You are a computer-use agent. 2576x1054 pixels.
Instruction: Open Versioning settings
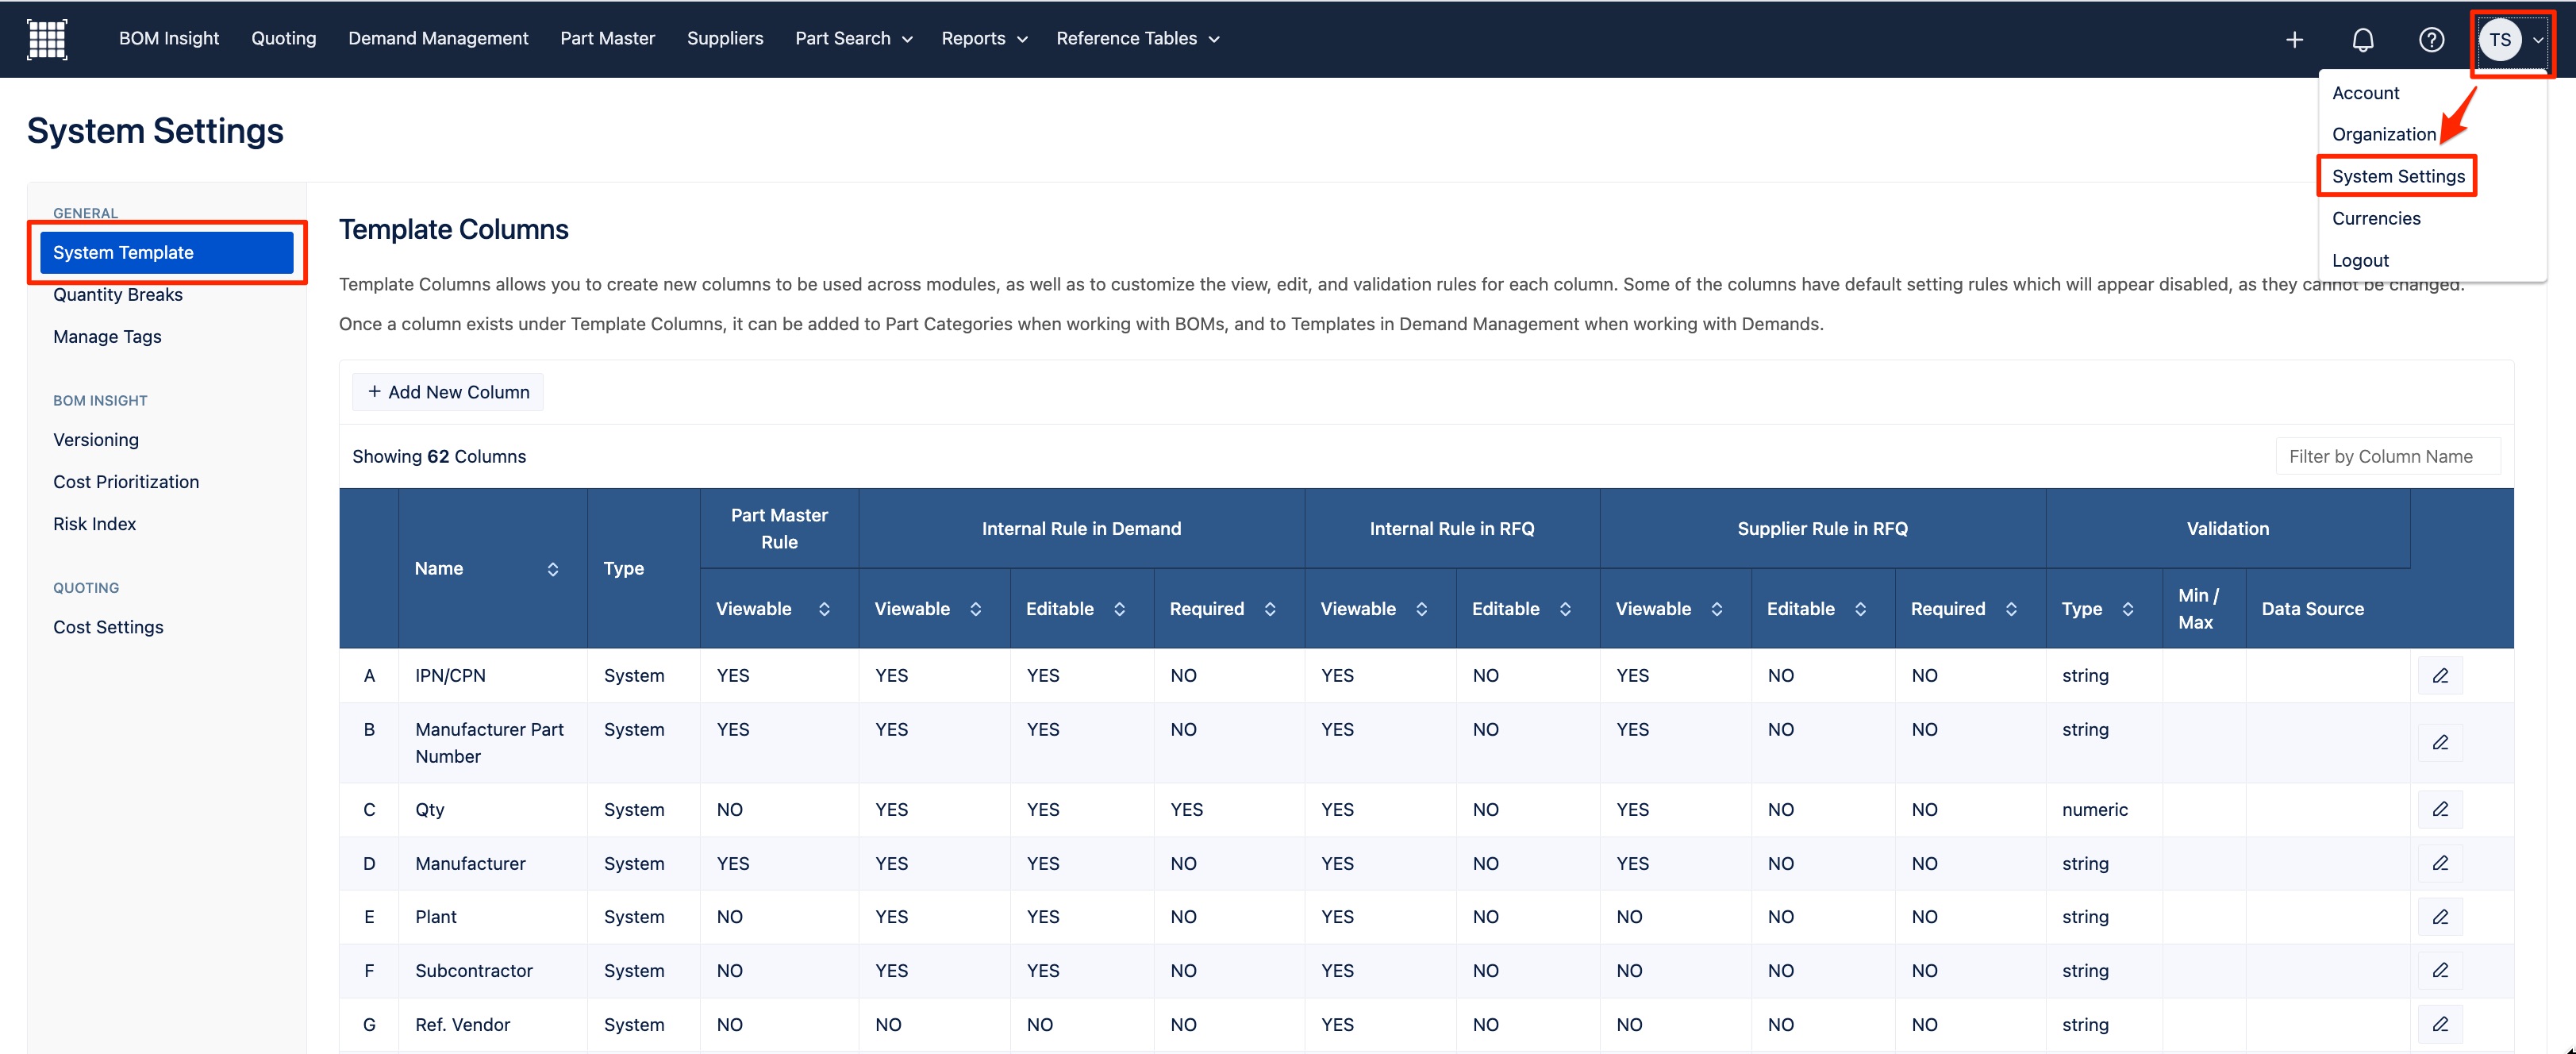96,440
